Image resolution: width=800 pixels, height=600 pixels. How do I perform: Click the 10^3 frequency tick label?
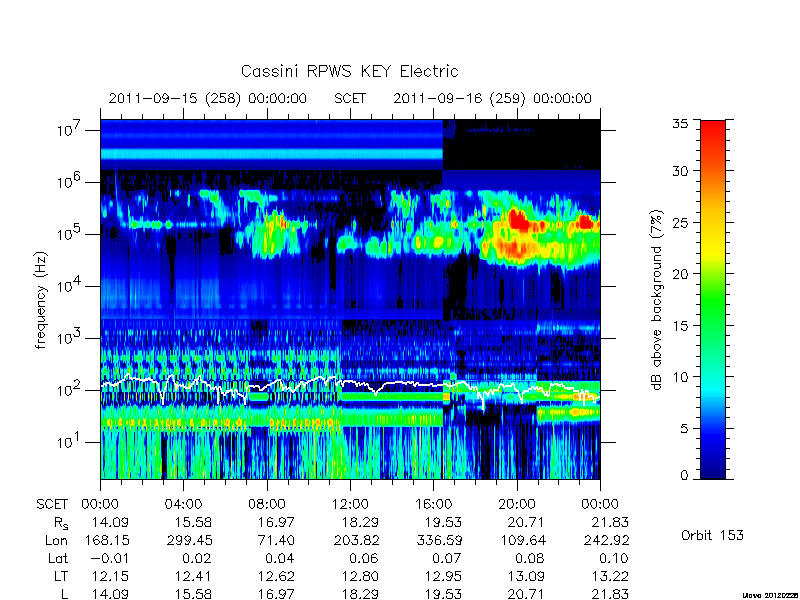pyautogui.click(x=70, y=337)
